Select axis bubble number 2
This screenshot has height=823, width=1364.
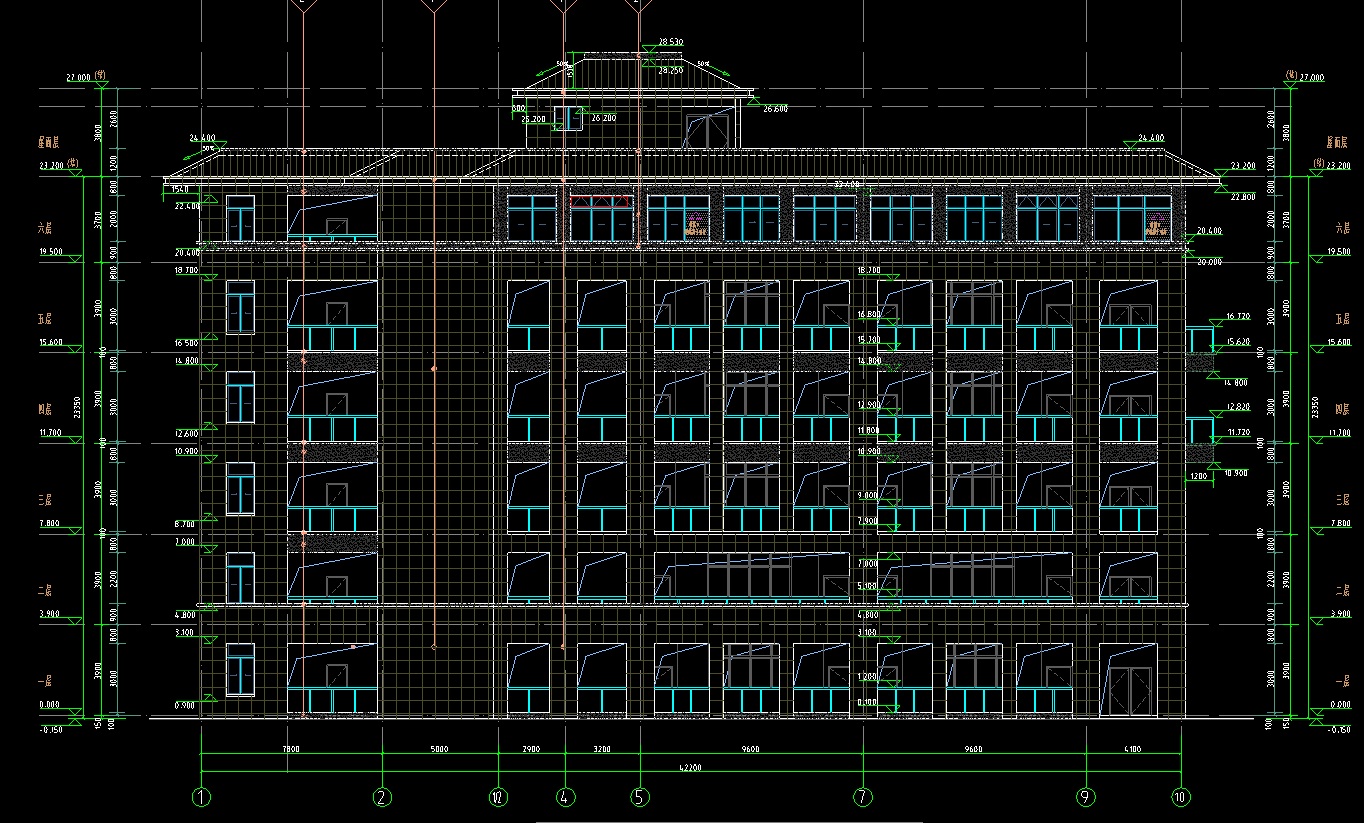click(381, 797)
